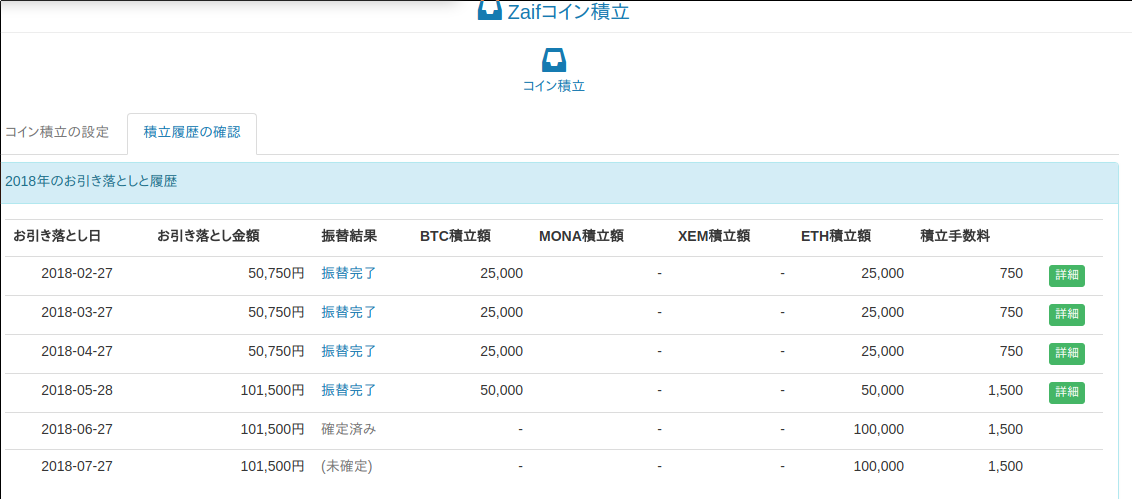Click fee 1,500 in the 2018-06-27 row
The image size is (1132, 499).
tap(1006, 430)
